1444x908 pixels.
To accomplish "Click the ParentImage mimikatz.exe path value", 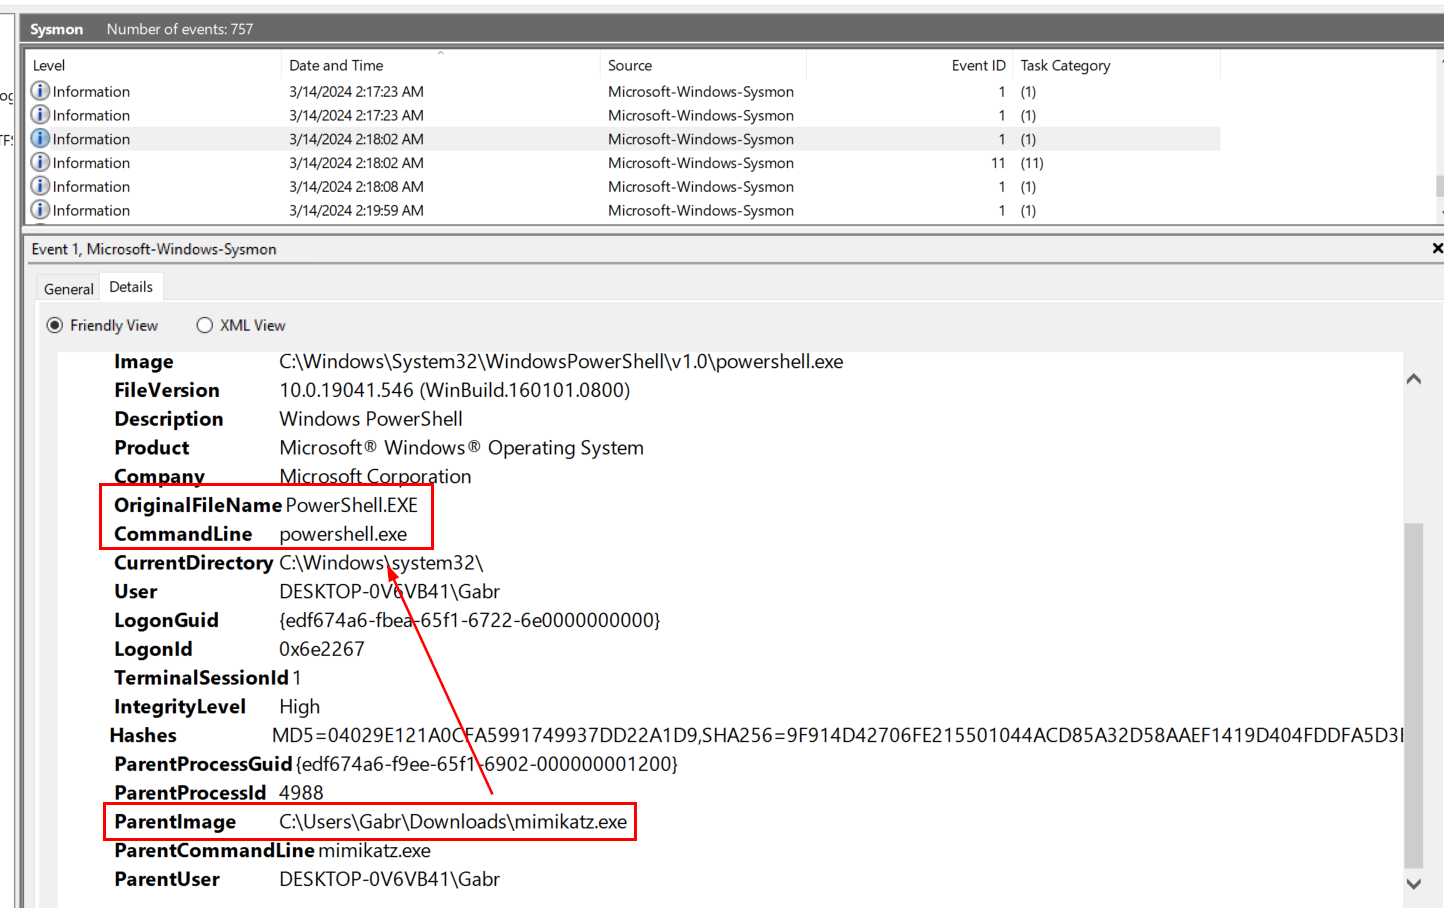I will (453, 822).
